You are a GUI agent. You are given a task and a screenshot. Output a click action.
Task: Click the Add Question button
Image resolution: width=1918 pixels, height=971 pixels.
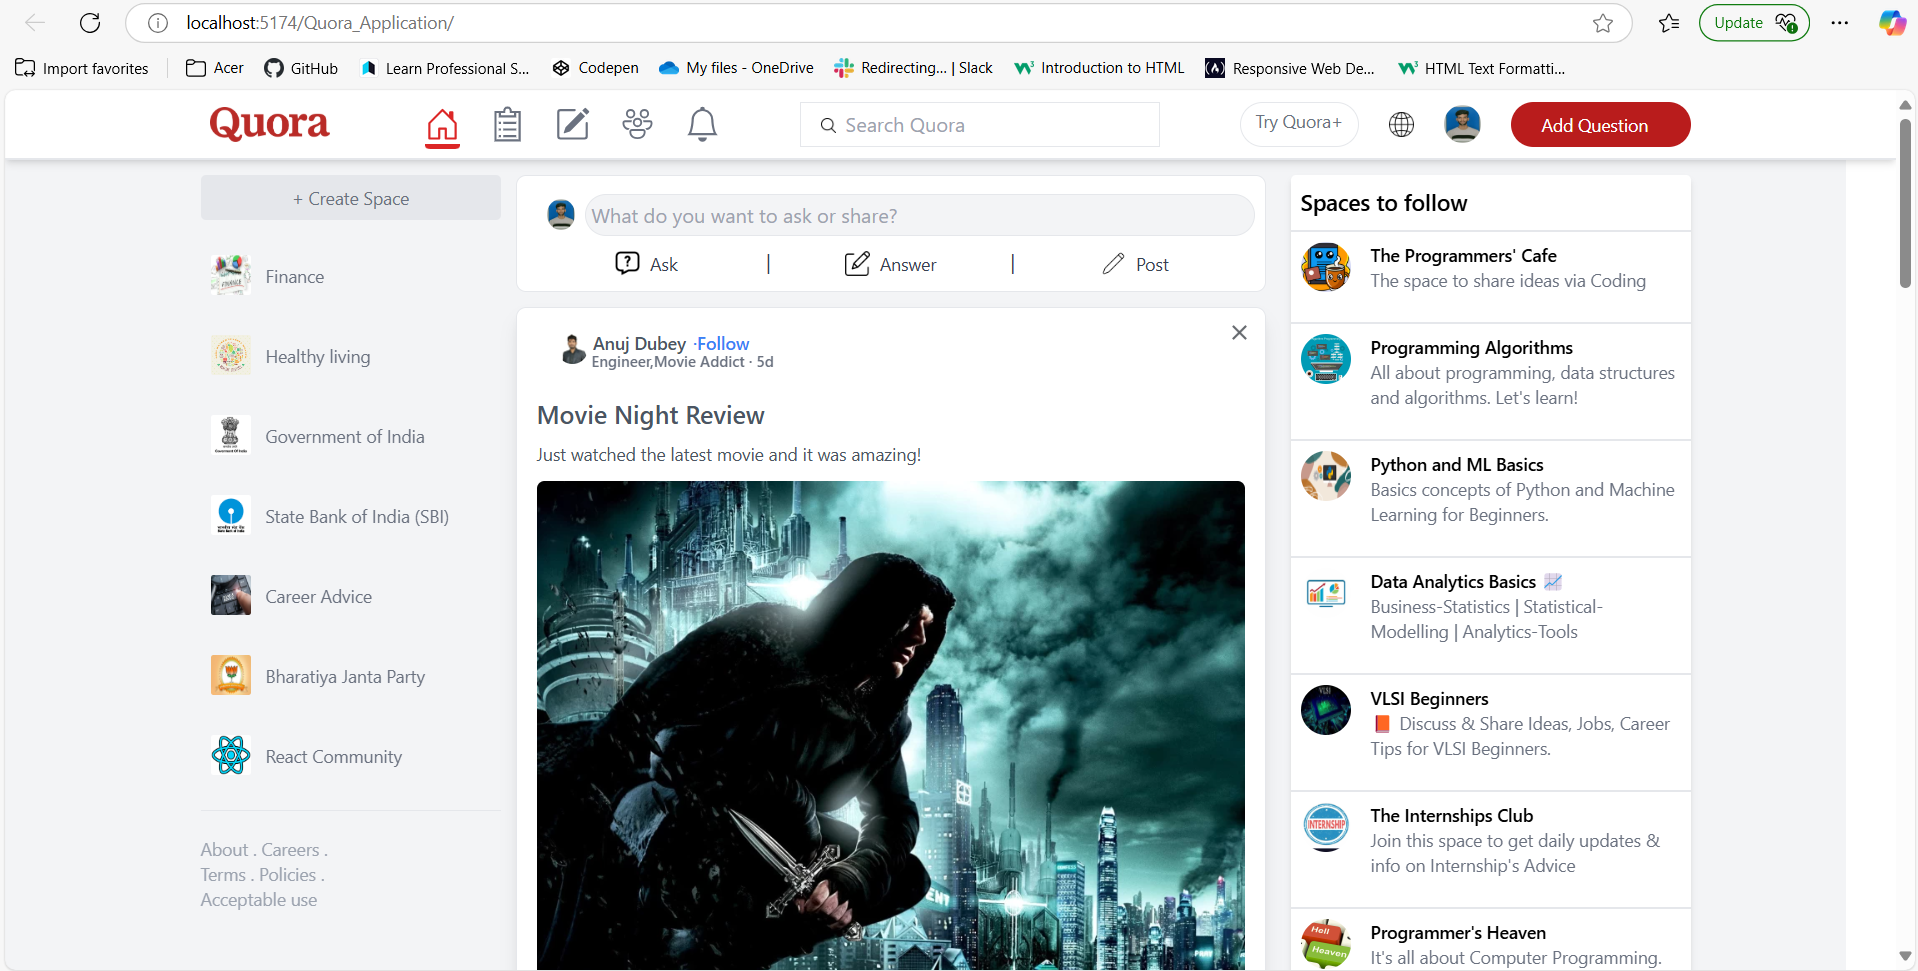pos(1600,125)
